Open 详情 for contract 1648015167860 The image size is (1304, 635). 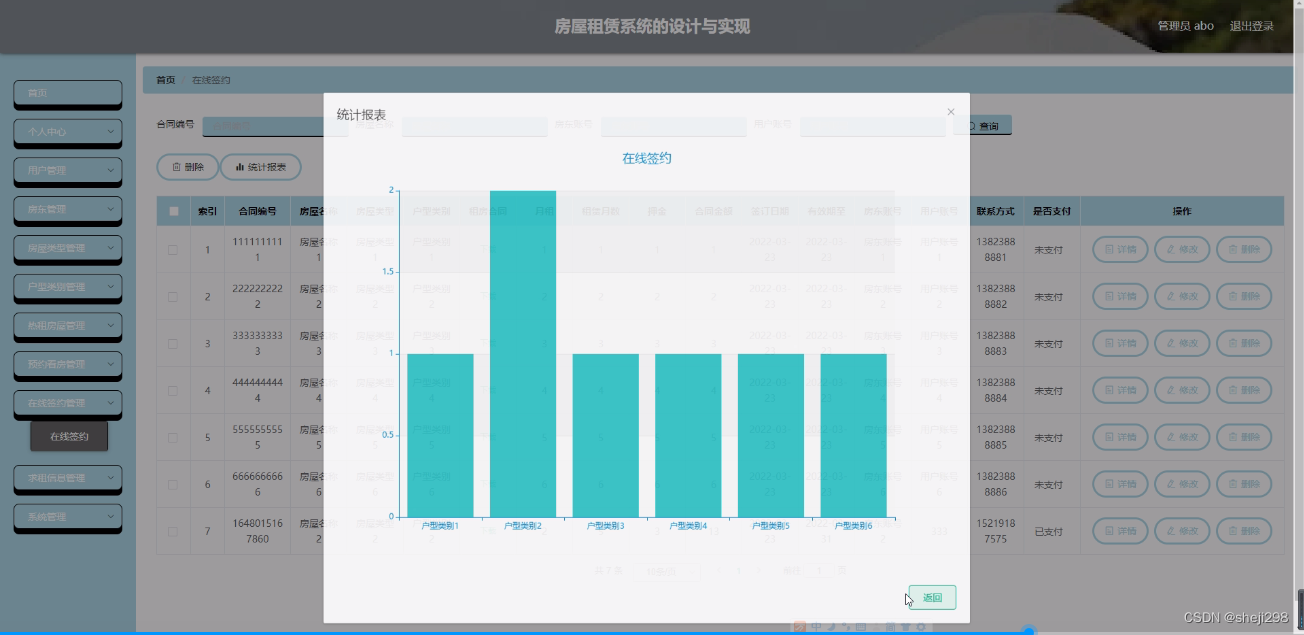(1118, 531)
